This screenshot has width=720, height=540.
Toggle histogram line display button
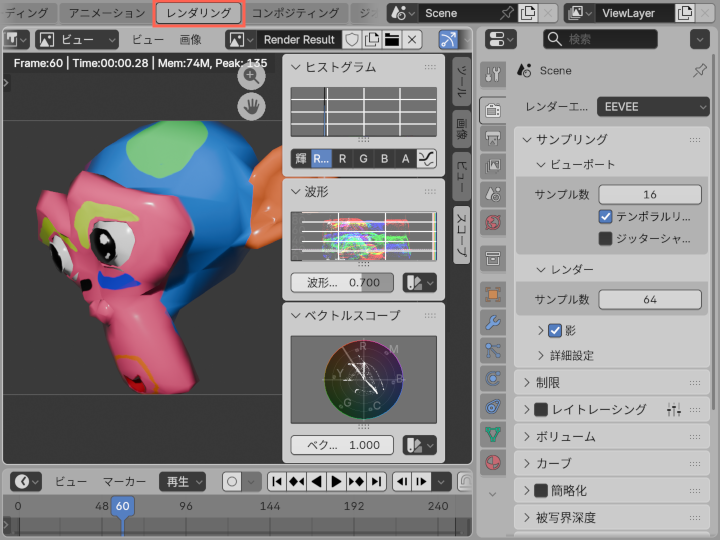[x=427, y=159]
